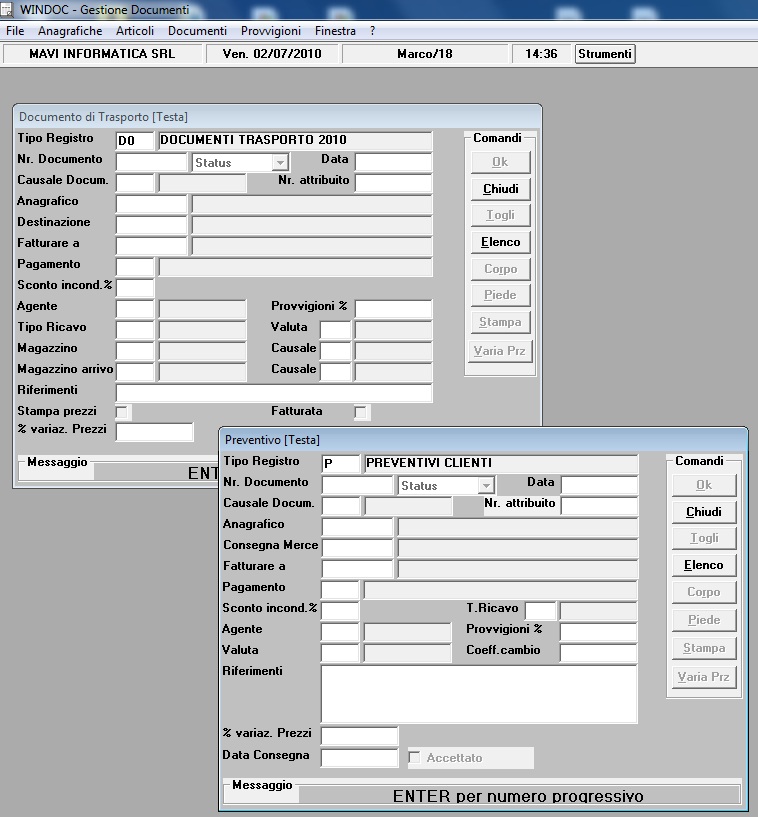Focus Nr. attribuito field in Documento di Trasporto

(393, 183)
